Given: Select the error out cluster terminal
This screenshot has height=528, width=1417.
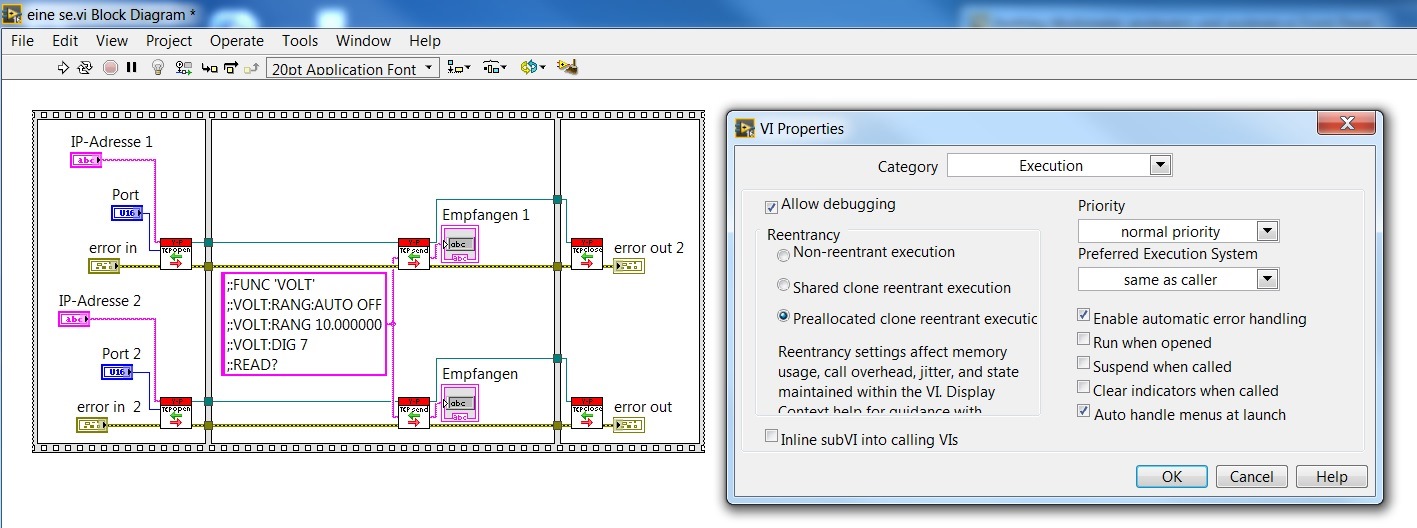Looking at the screenshot, I should click(x=629, y=425).
